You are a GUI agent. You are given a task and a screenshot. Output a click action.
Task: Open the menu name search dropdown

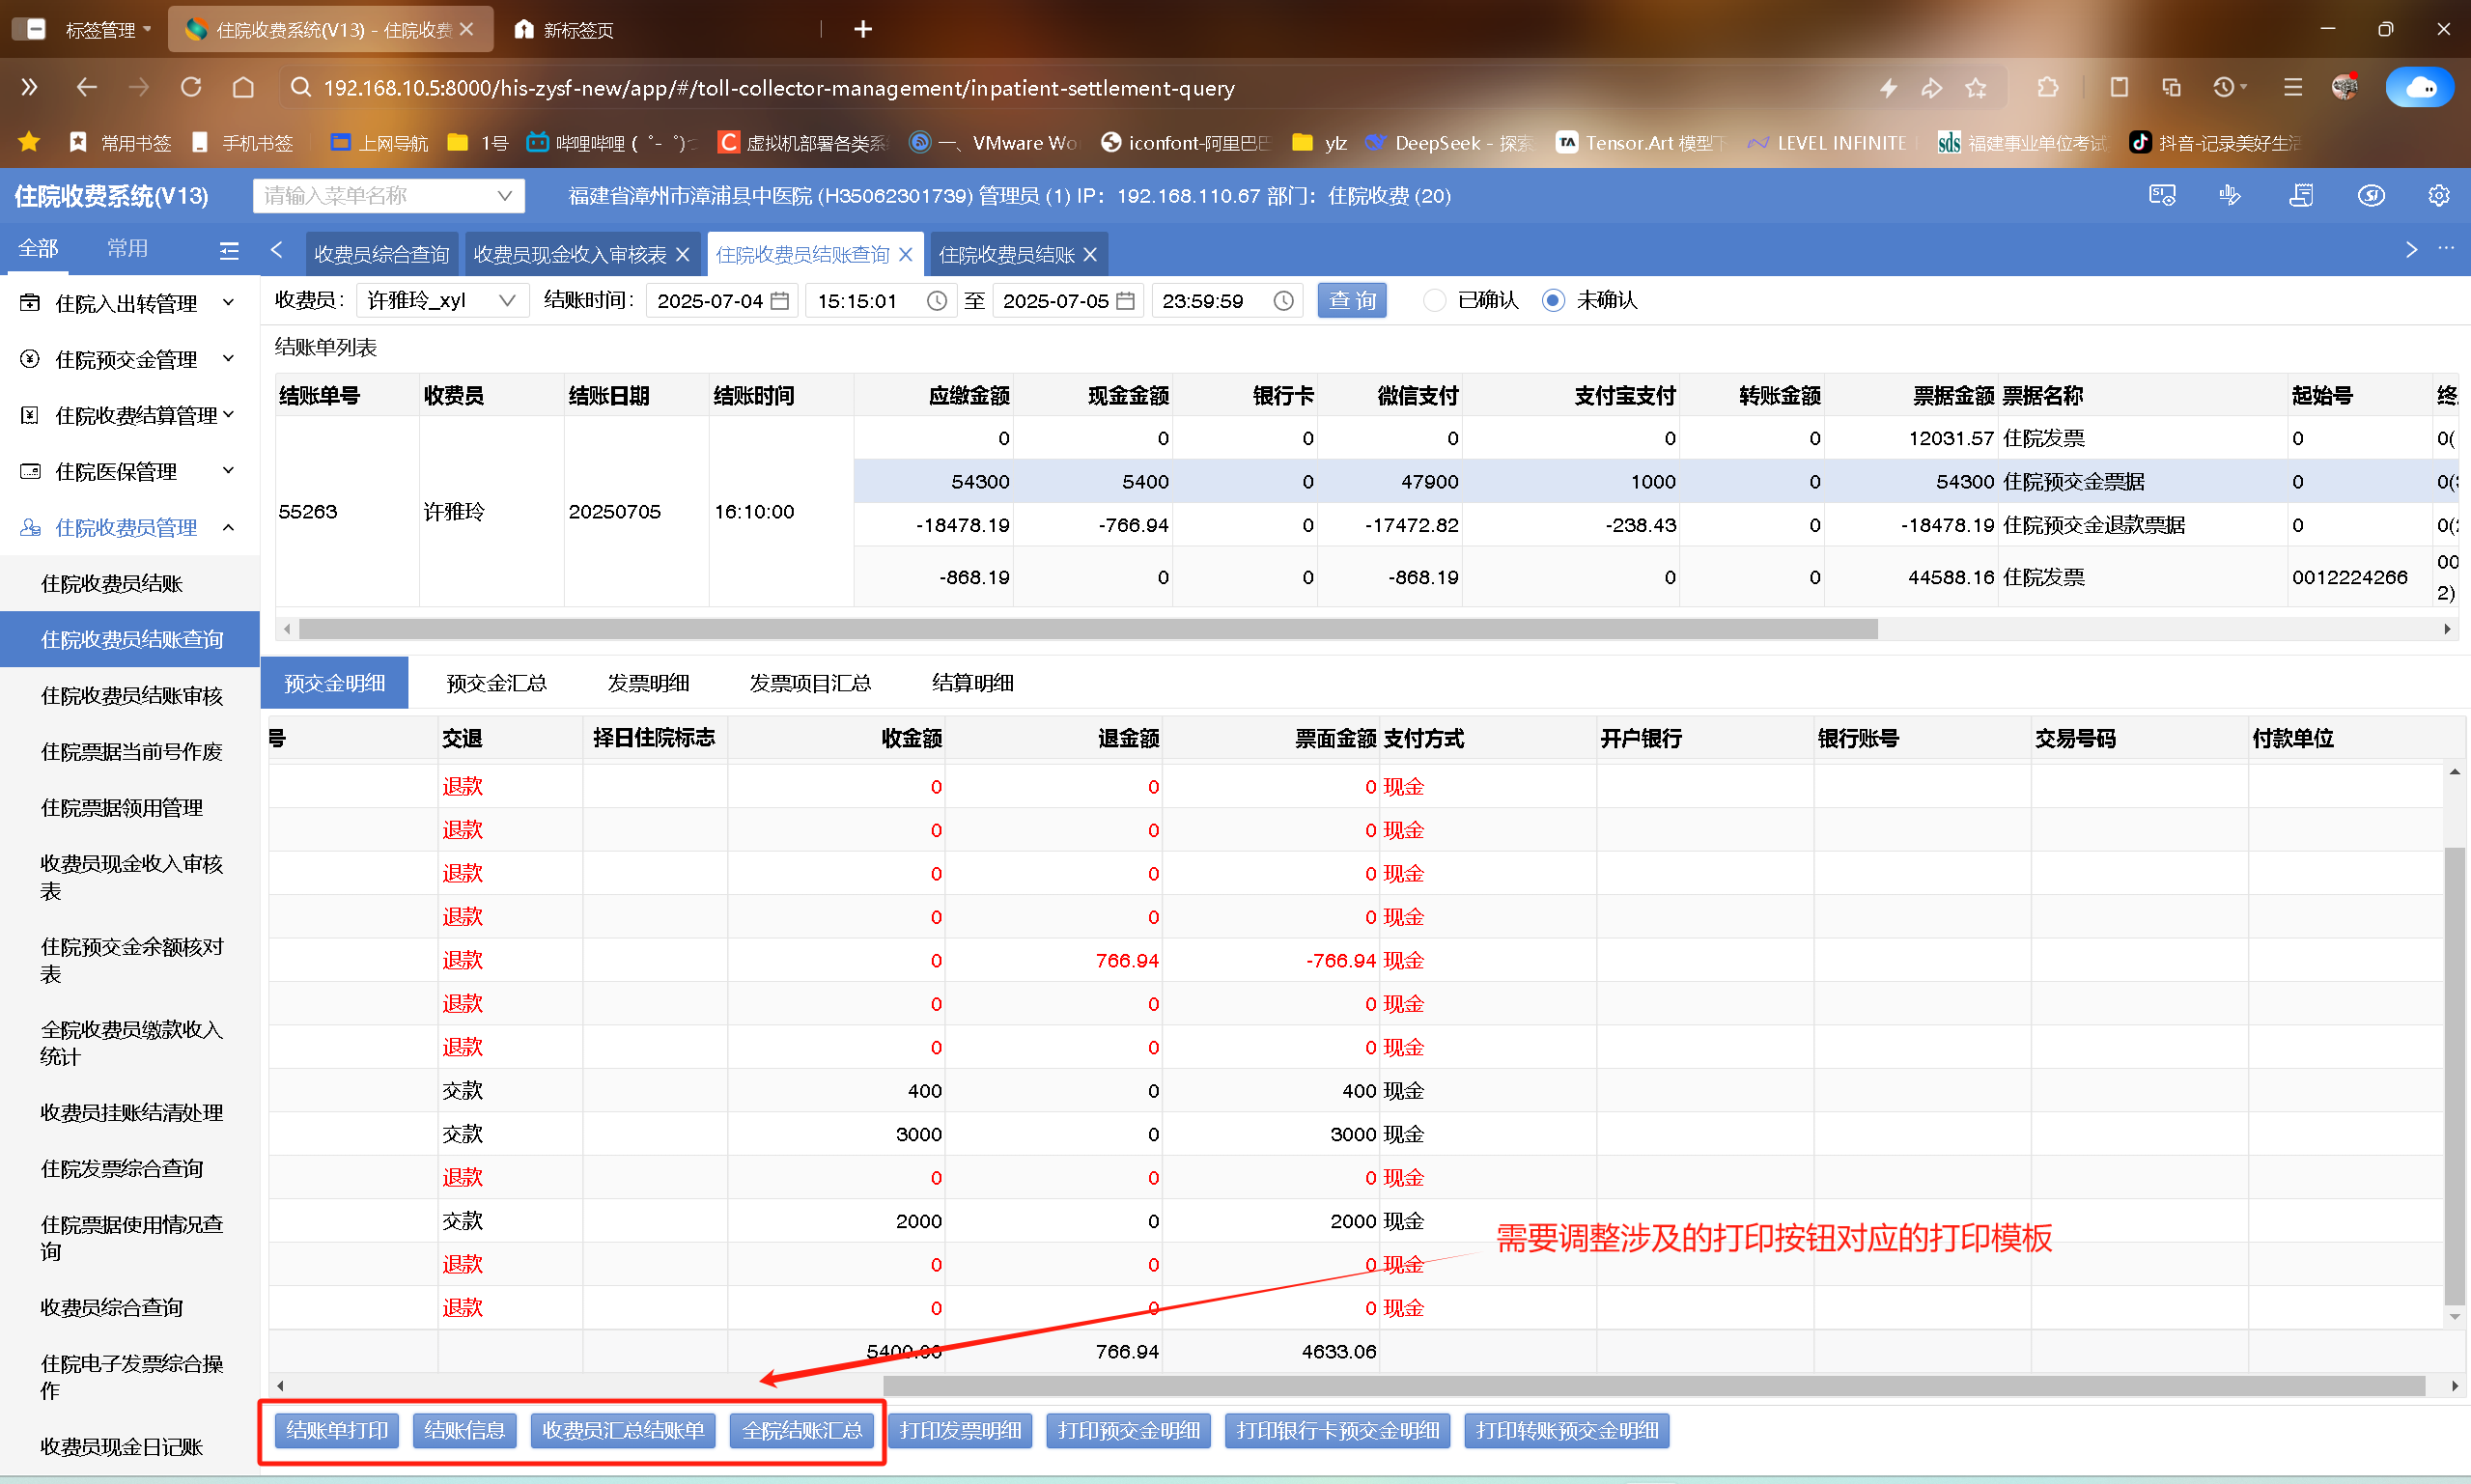coord(388,196)
